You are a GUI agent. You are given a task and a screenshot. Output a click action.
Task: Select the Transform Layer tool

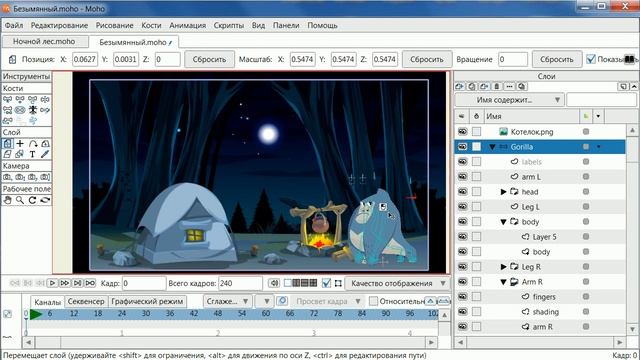[8, 144]
